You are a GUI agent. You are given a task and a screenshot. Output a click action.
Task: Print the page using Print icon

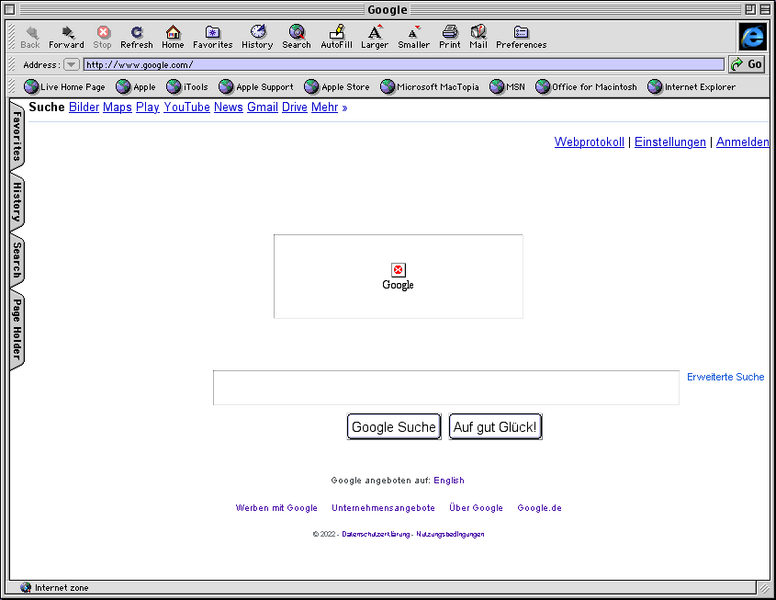450,32
